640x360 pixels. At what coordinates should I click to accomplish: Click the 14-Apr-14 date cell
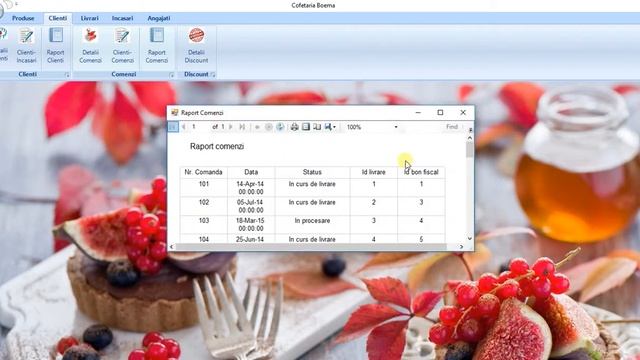[250, 188]
